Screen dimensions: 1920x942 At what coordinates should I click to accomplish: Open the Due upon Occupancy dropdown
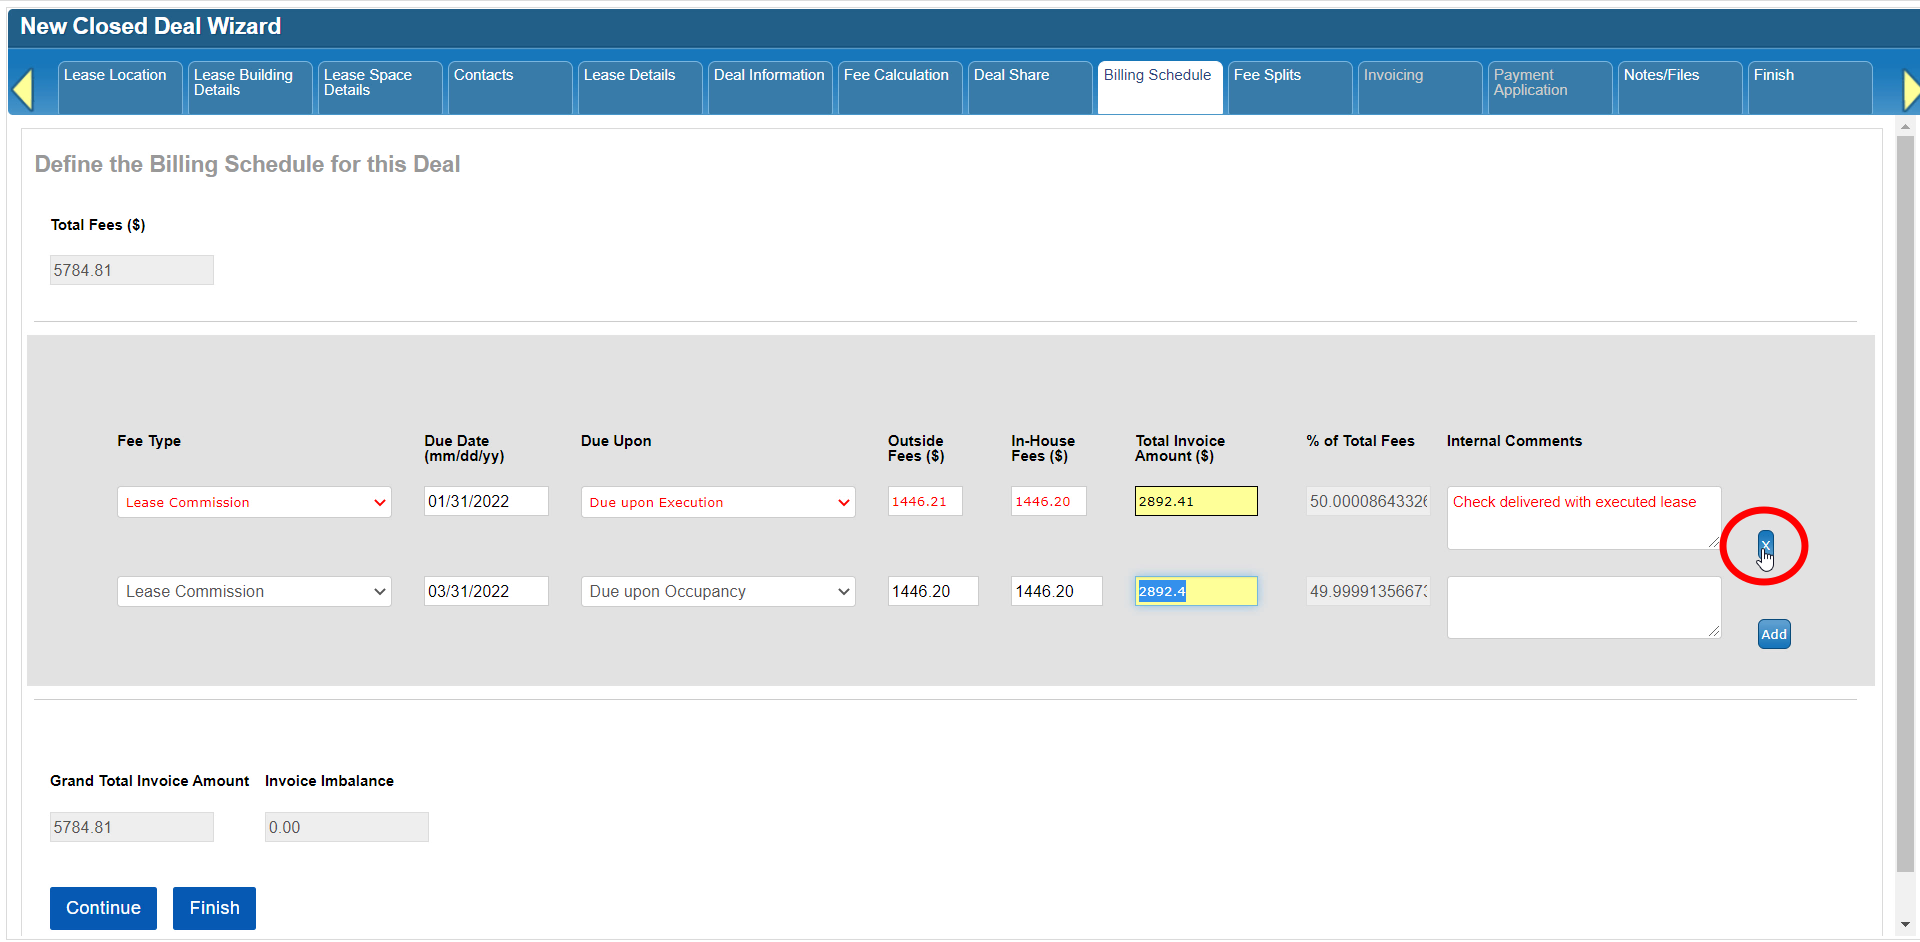tap(717, 592)
